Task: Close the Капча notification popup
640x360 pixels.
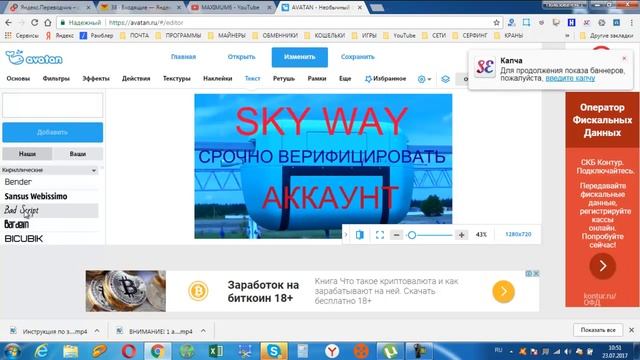Action: click(x=624, y=58)
